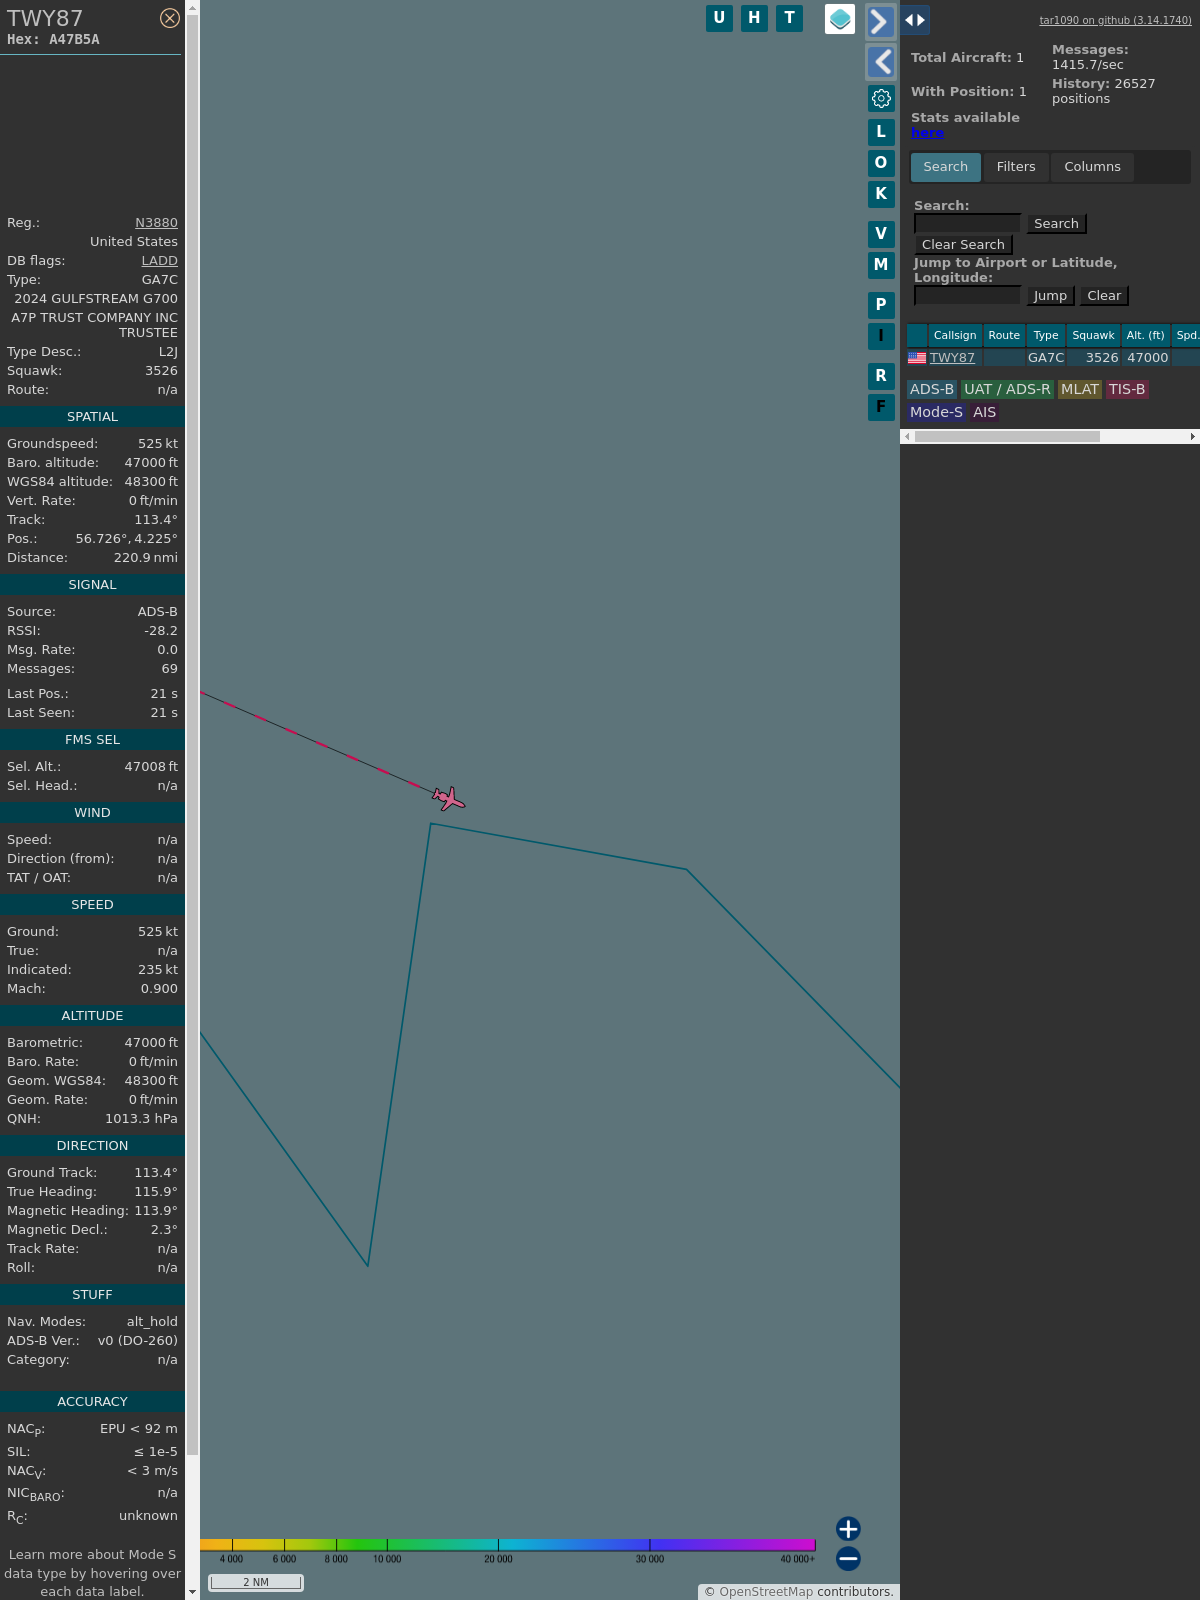This screenshot has height=1600, width=1200.
Task: Collapse sidebar with left chevron arrow
Action: pos(880,62)
